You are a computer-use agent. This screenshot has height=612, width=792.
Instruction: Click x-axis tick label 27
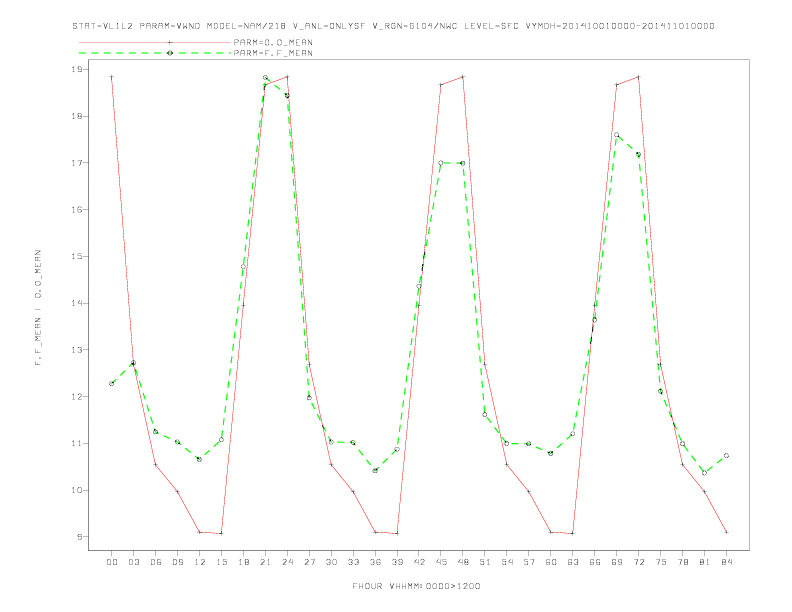point(309,562)
